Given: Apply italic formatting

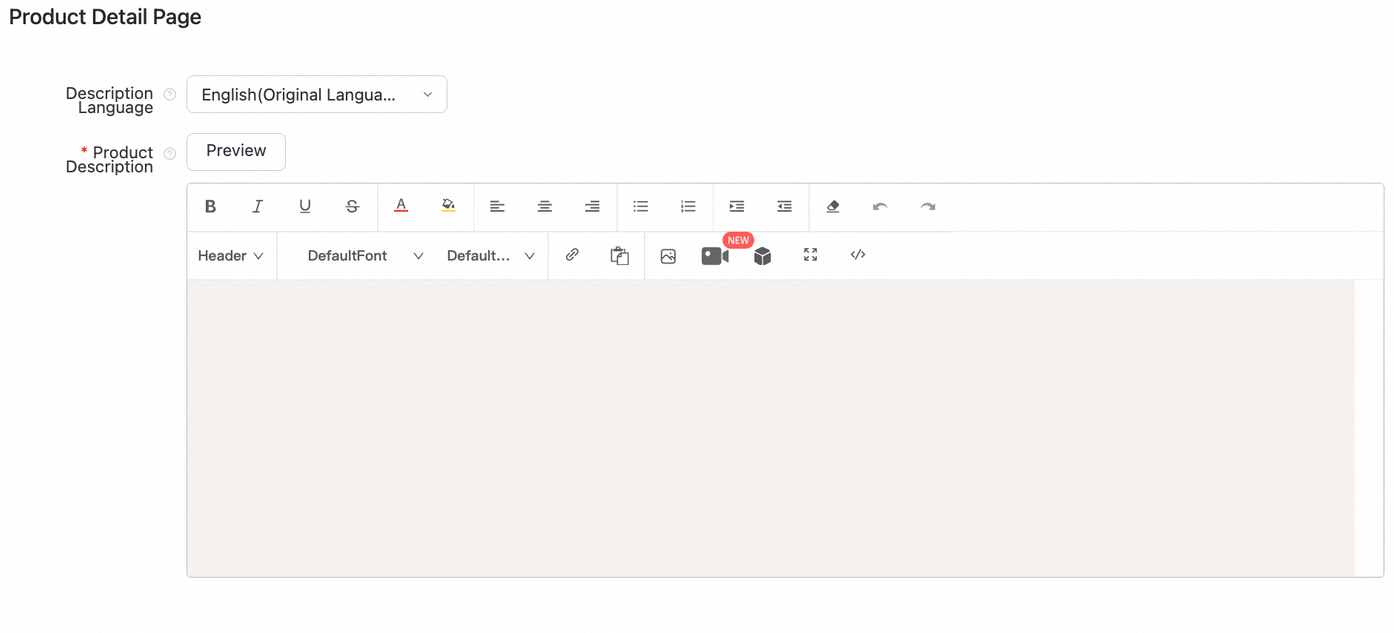Looking at the screenshot, I should [x=257, y=207].
